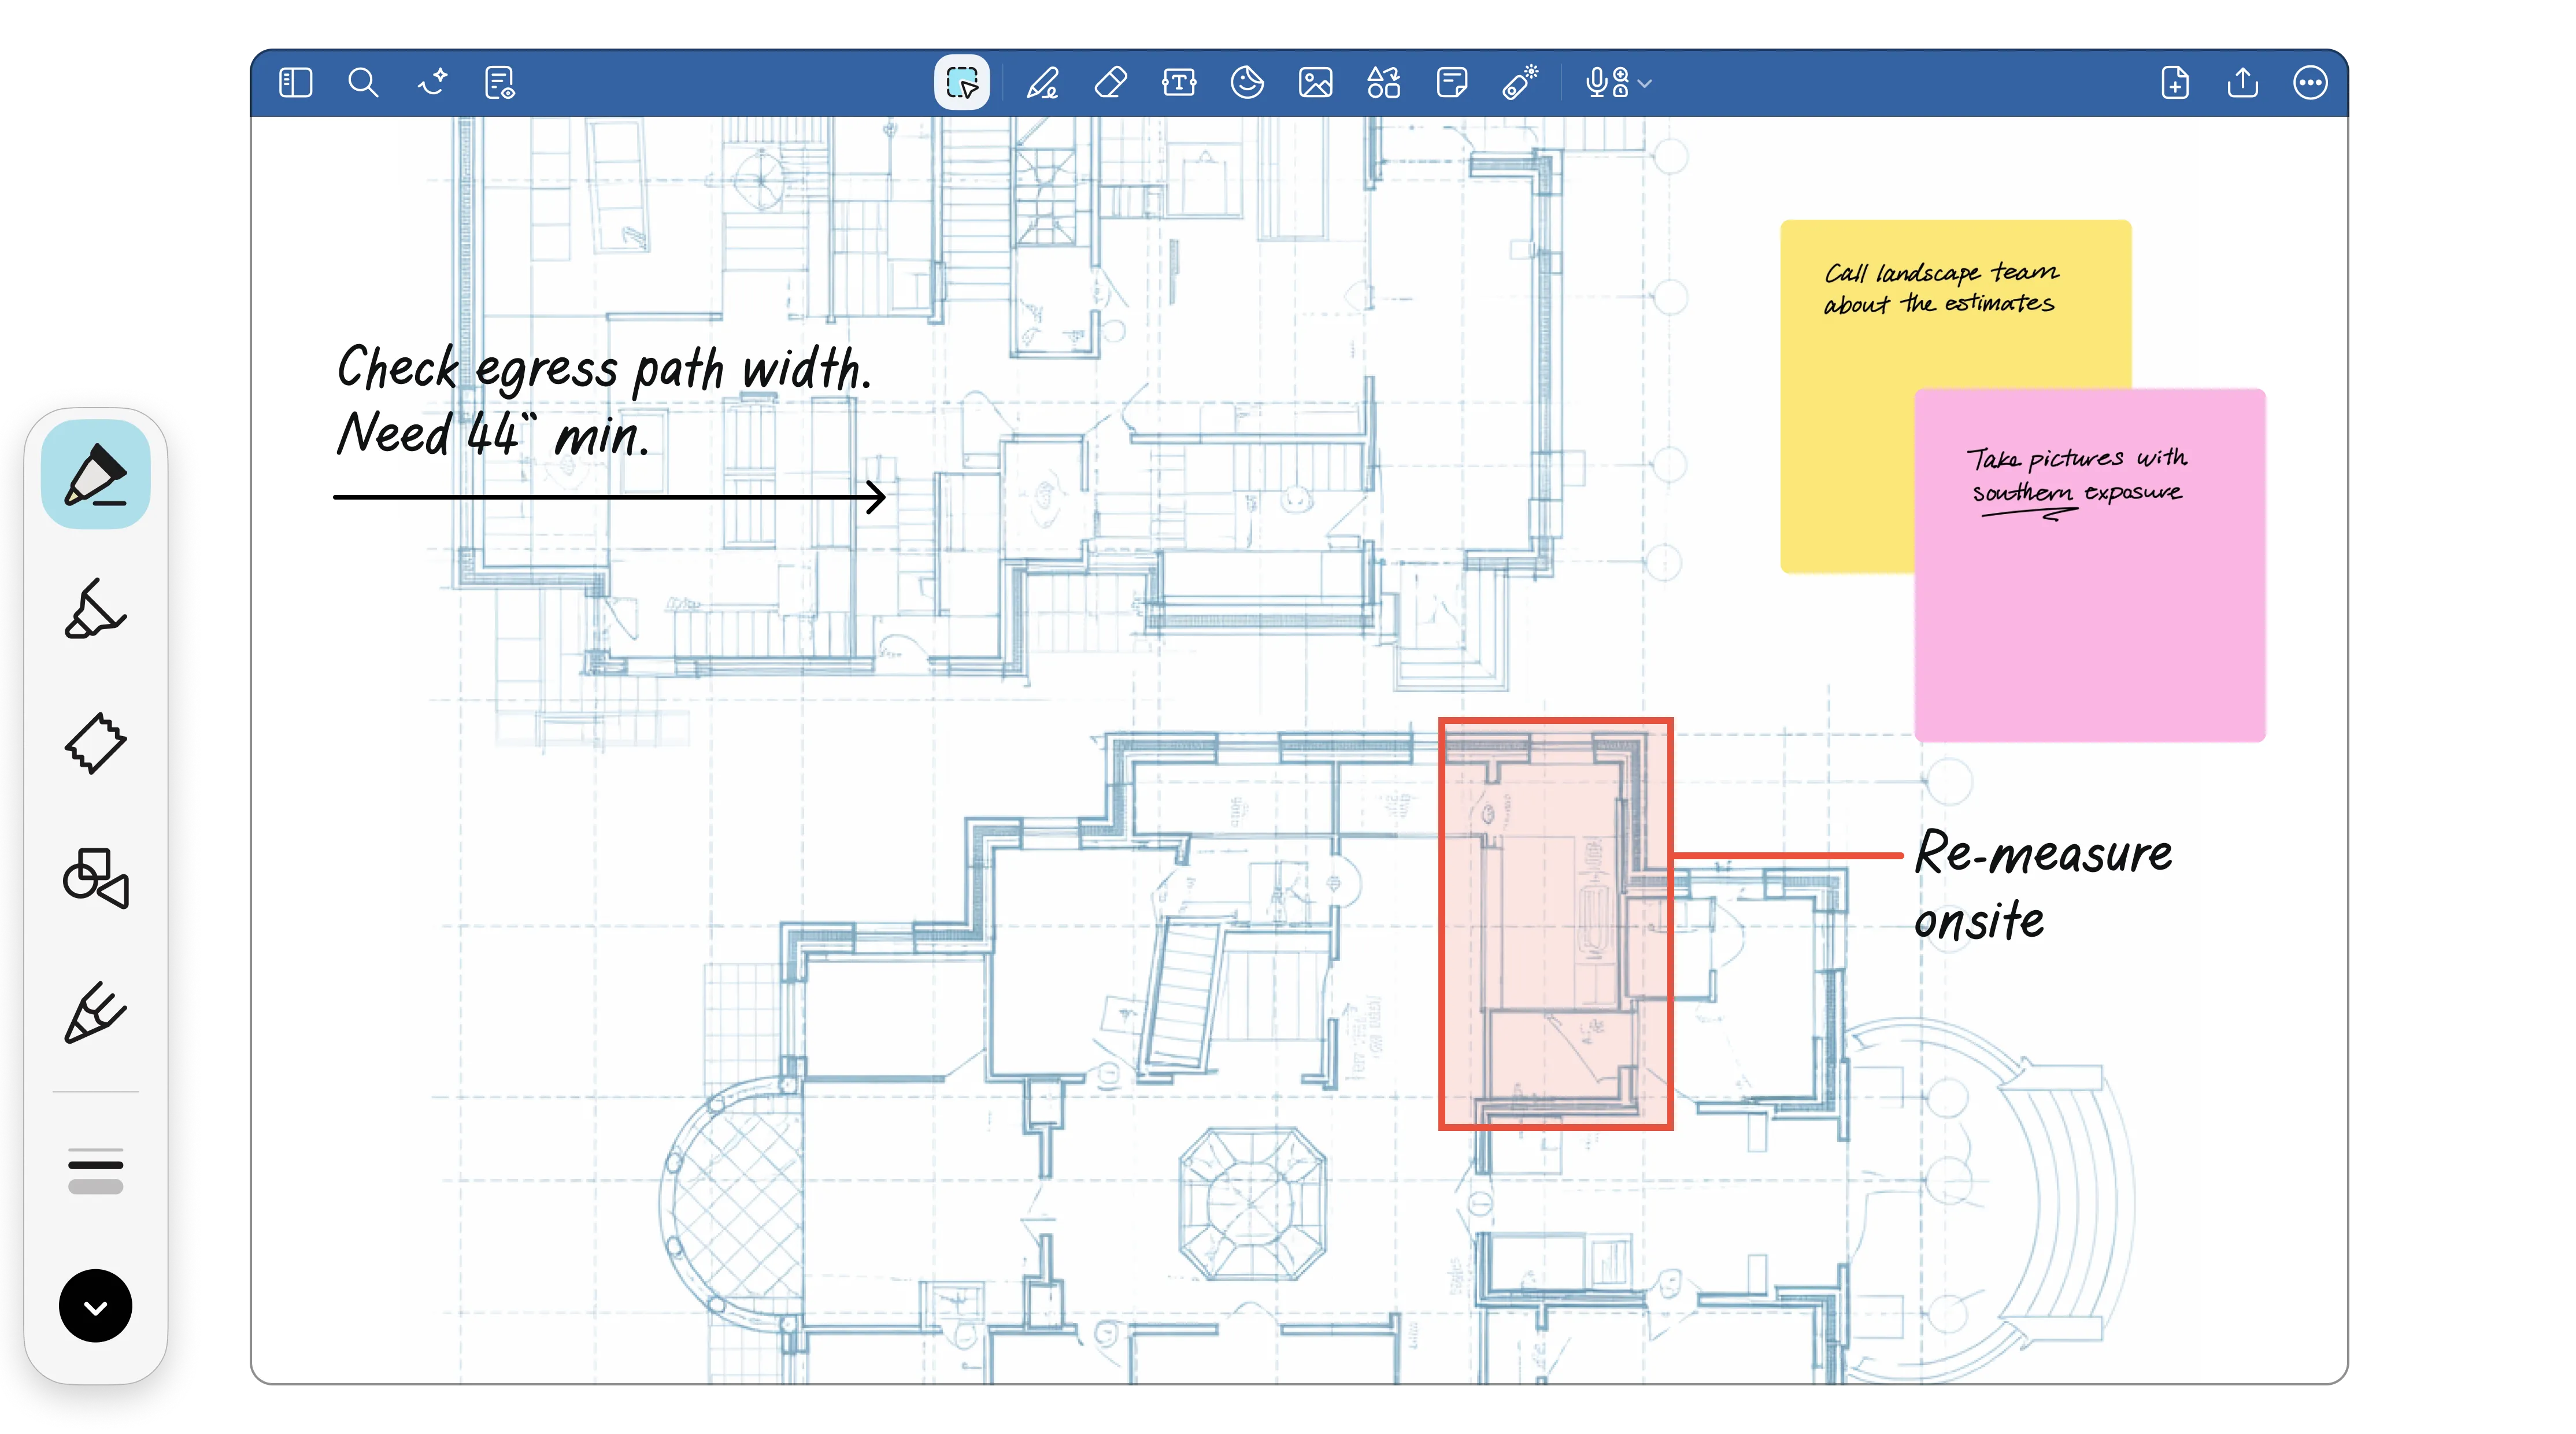Screen dimensions: 2576x1434
Task: Toggle the lasso selection tool
Action: point(962,82)
